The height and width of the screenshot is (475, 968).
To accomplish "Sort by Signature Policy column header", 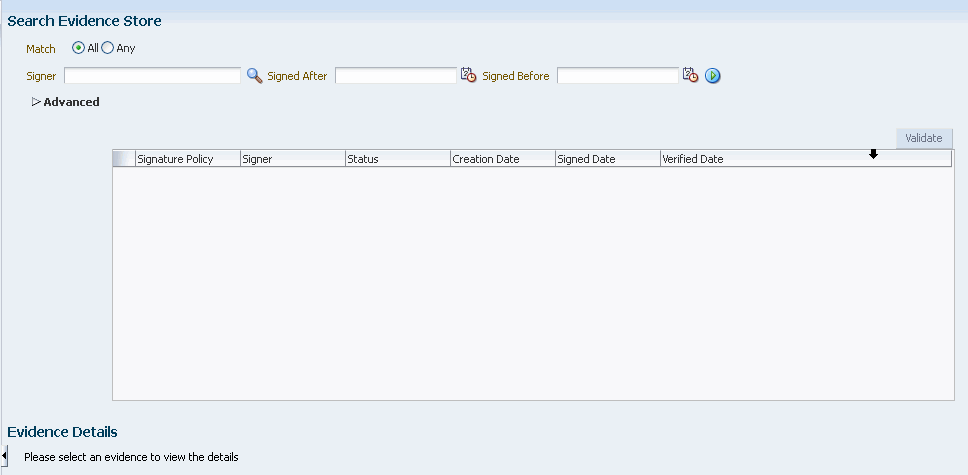I will click(188, 159).
